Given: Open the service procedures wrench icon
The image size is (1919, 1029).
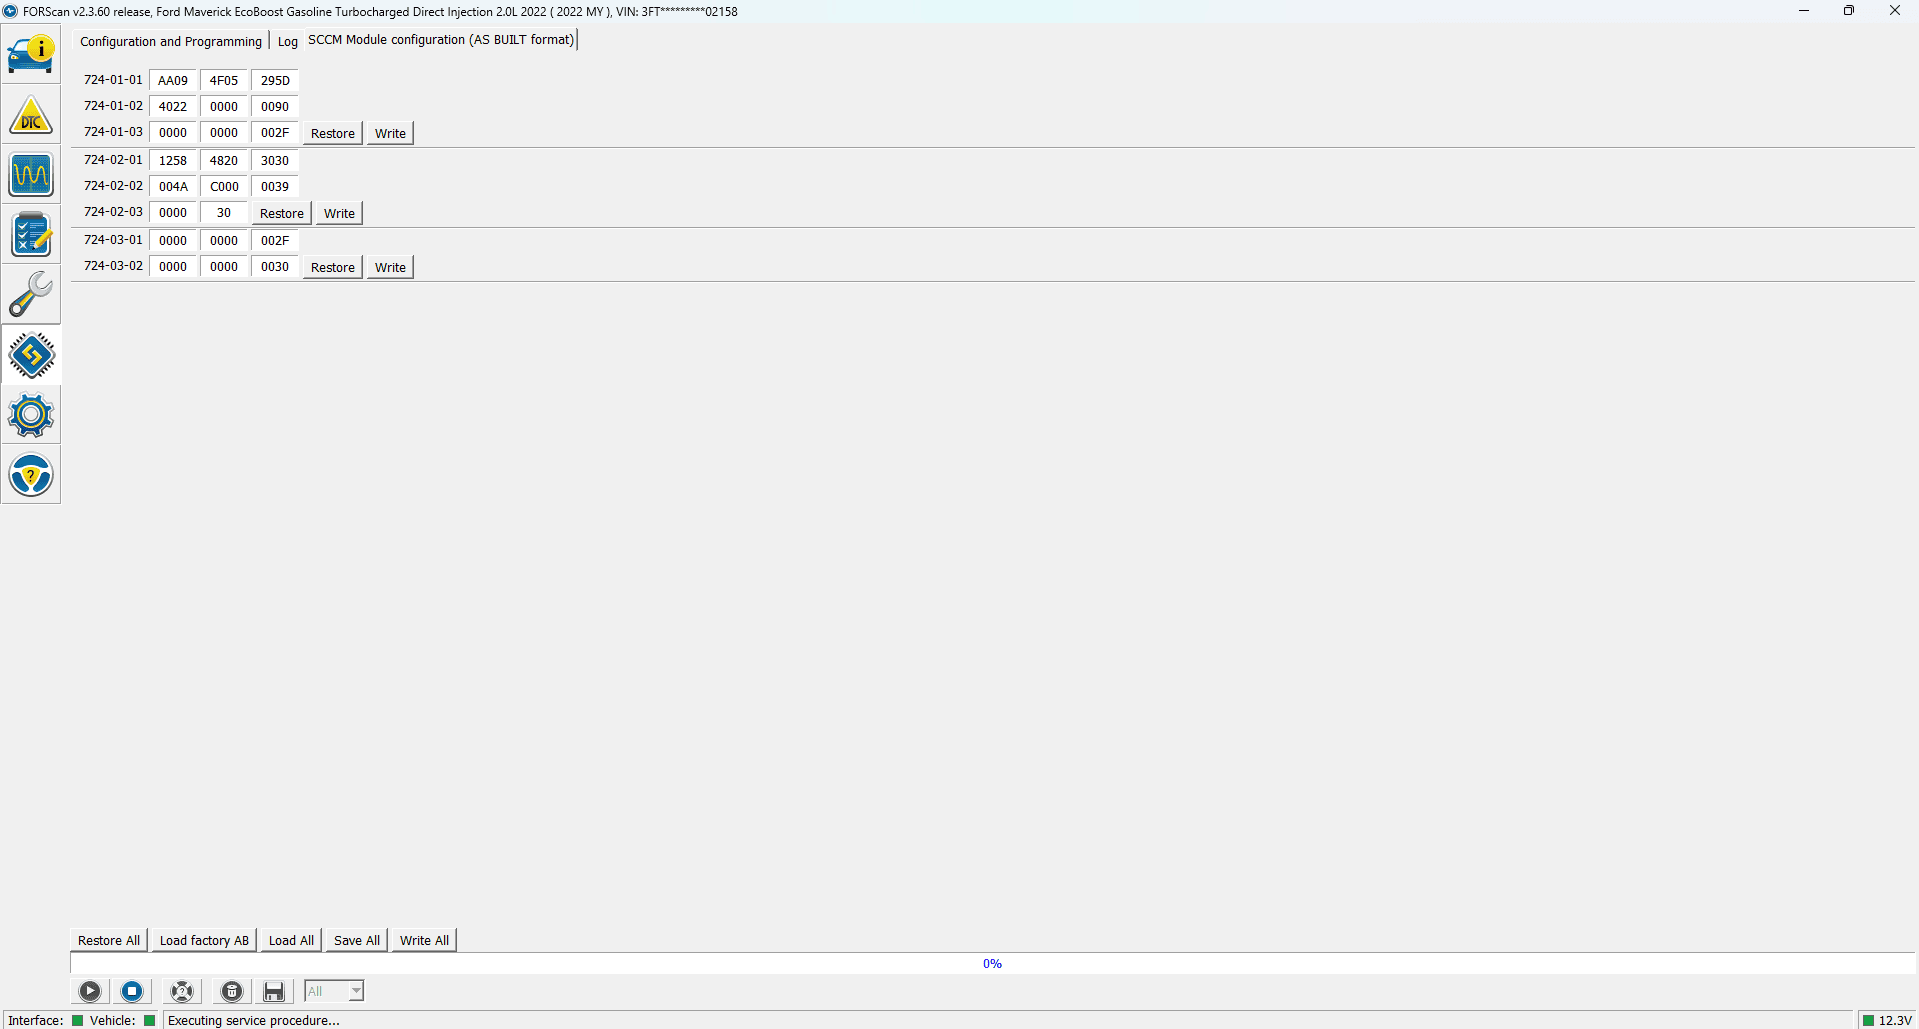Looking at the screenshot, I should click(x=31, y=295).
